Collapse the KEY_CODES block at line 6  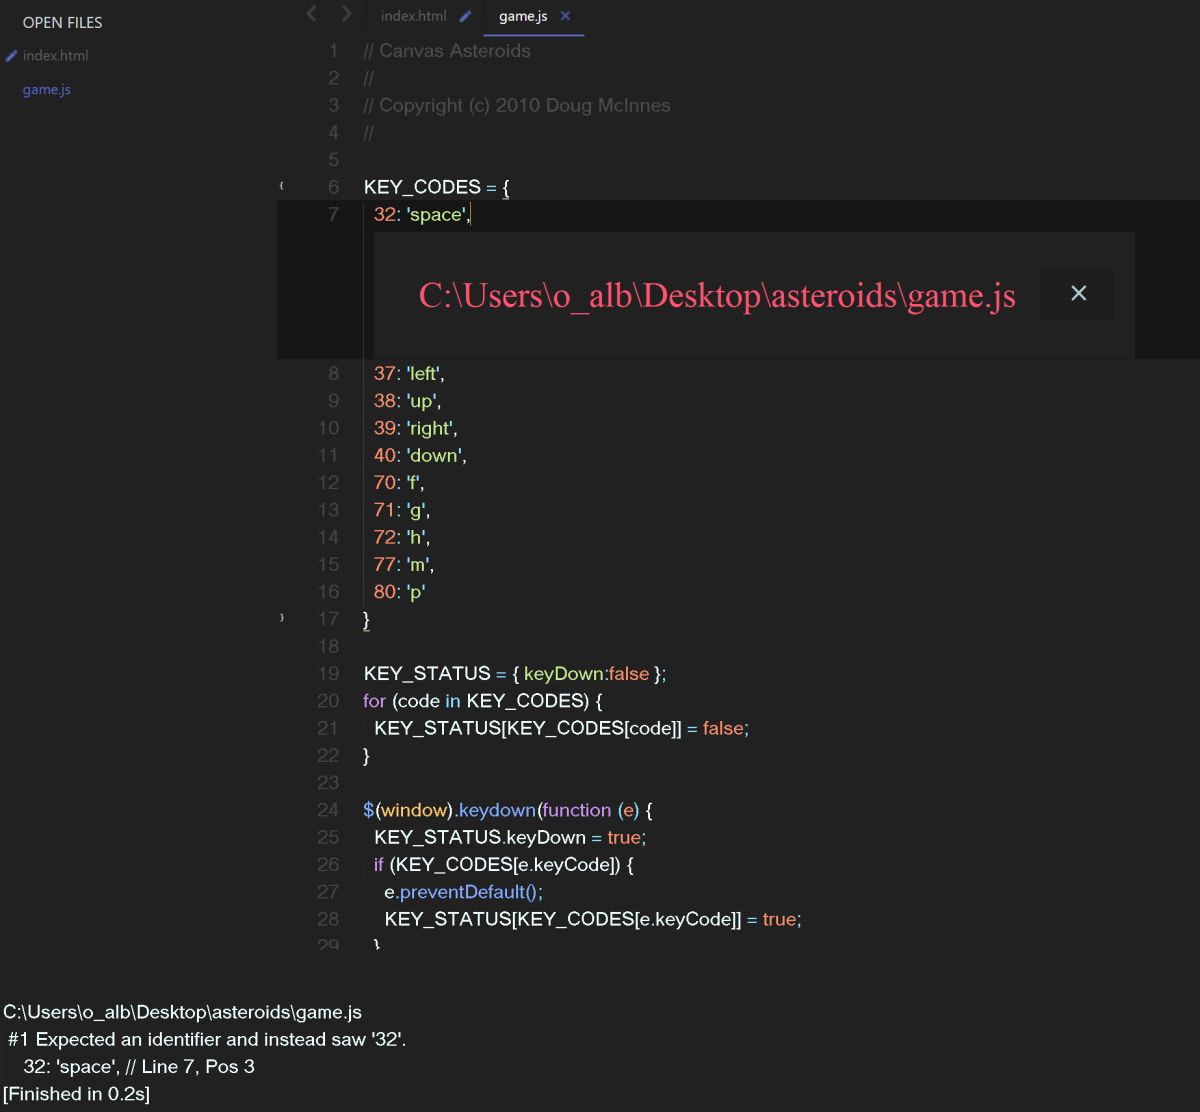pos(282,186)
